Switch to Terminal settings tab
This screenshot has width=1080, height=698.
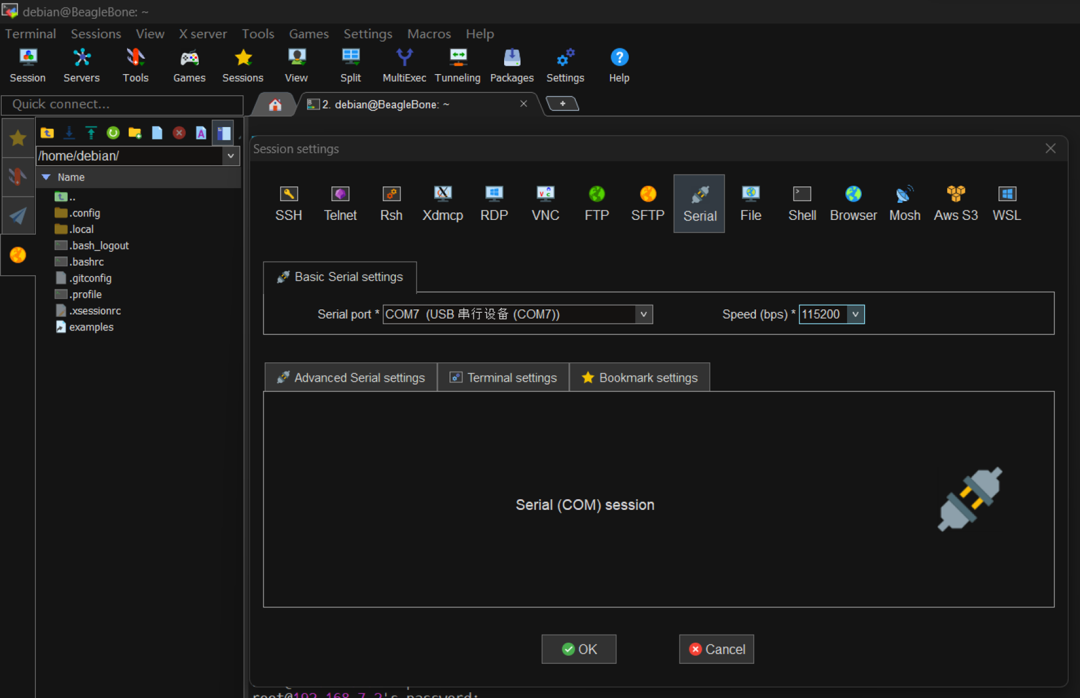point(503,378)
